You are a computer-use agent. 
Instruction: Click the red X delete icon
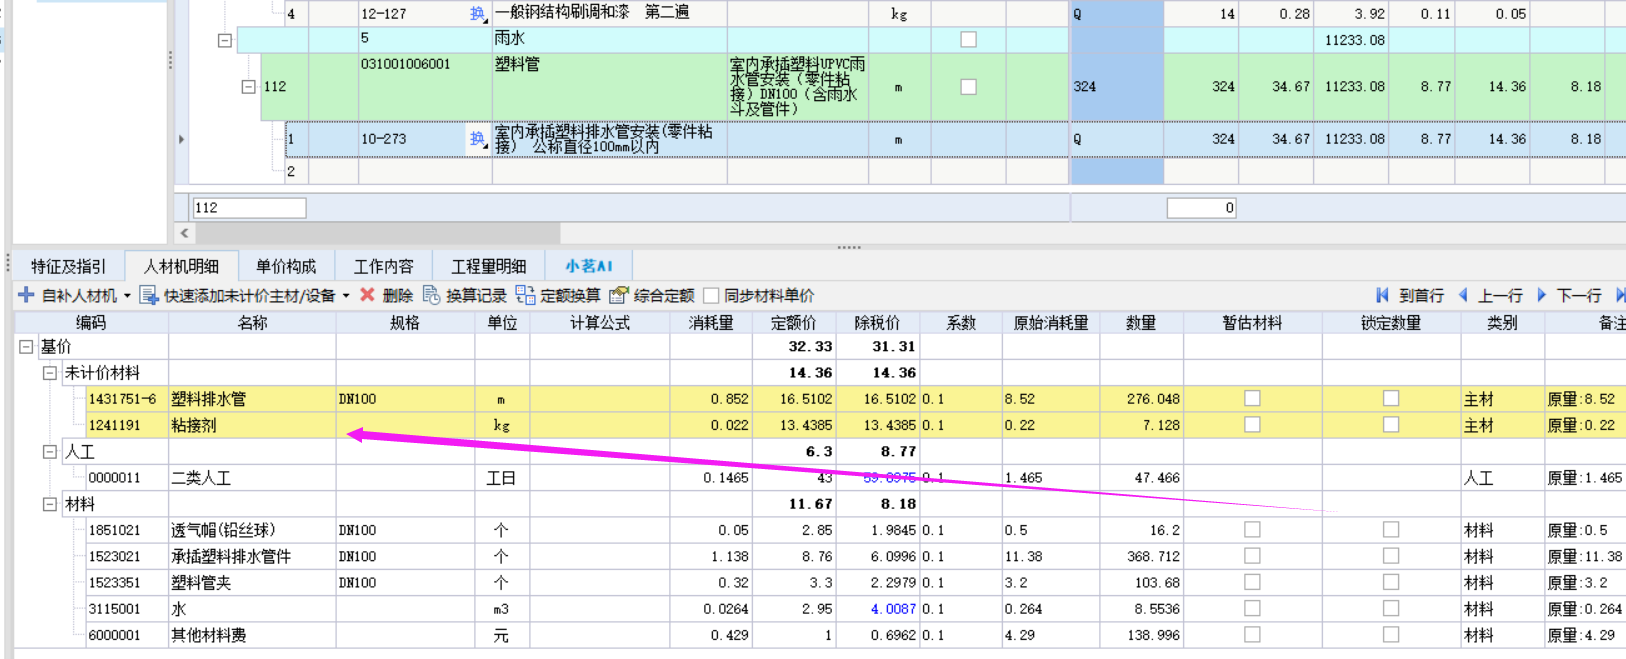[367, 295]
